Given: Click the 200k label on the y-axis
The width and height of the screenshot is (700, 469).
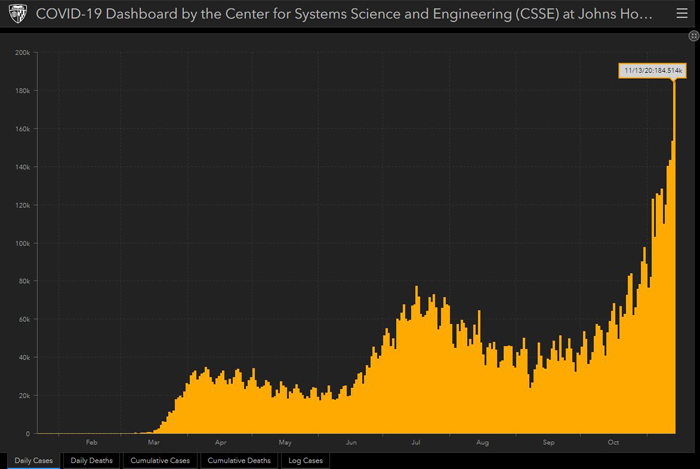Looking at the screenshot, I should (x=22, y=52).
